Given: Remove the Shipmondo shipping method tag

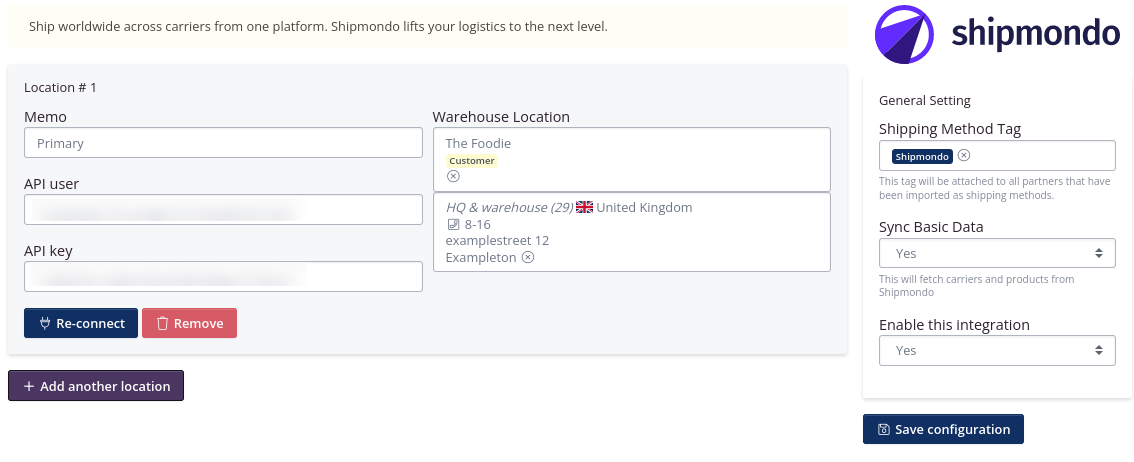Looking at the screenshot, I should tap(964, 155).
